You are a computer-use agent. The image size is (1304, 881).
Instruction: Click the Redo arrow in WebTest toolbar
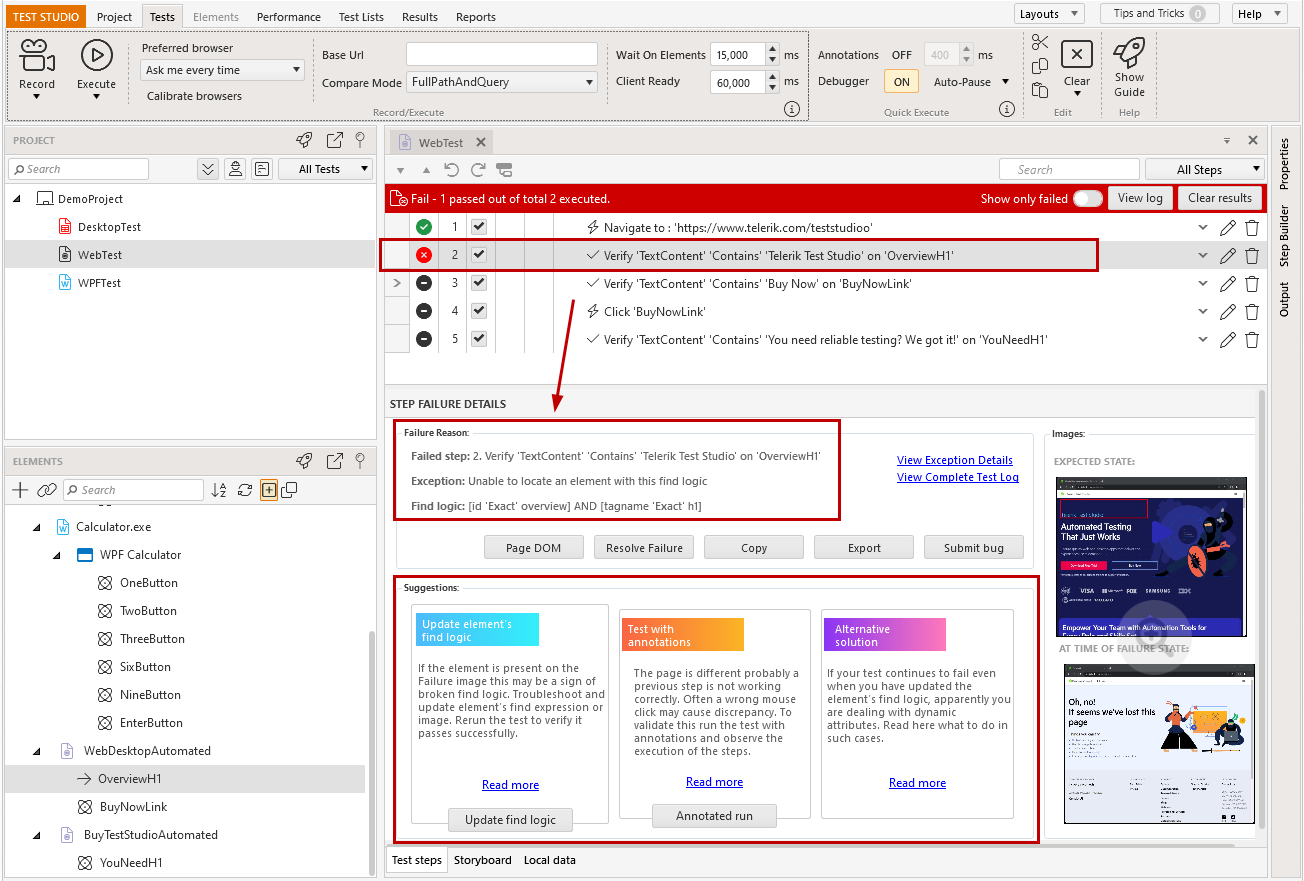coord(478,170)
